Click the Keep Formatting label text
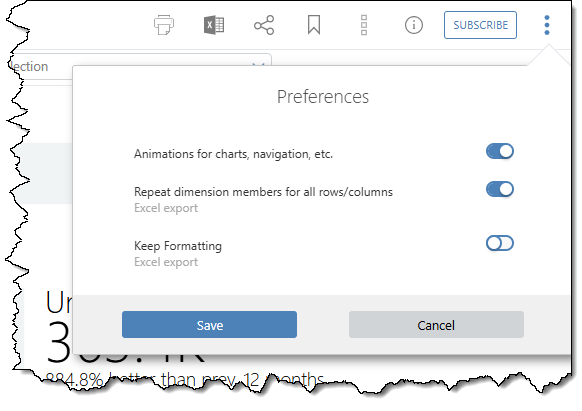This screenshot has height=411, width=582. (178, 246)
